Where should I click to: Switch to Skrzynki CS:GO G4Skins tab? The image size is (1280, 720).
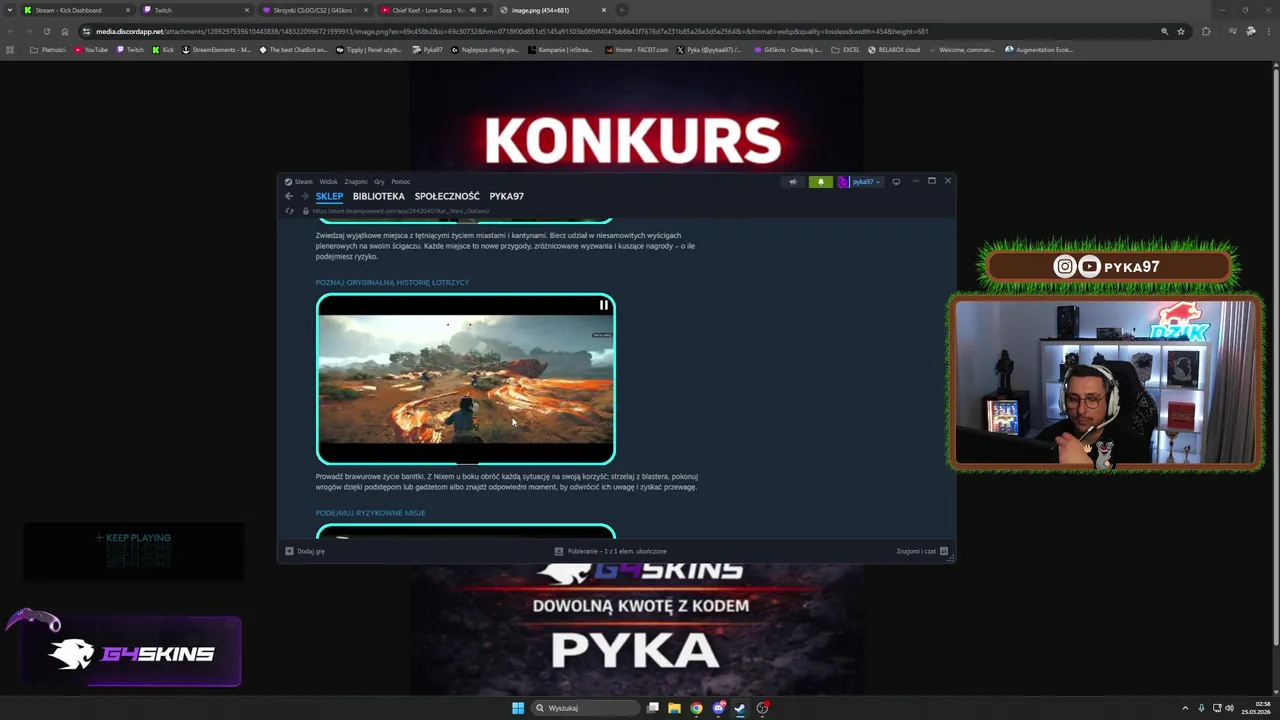314,10
